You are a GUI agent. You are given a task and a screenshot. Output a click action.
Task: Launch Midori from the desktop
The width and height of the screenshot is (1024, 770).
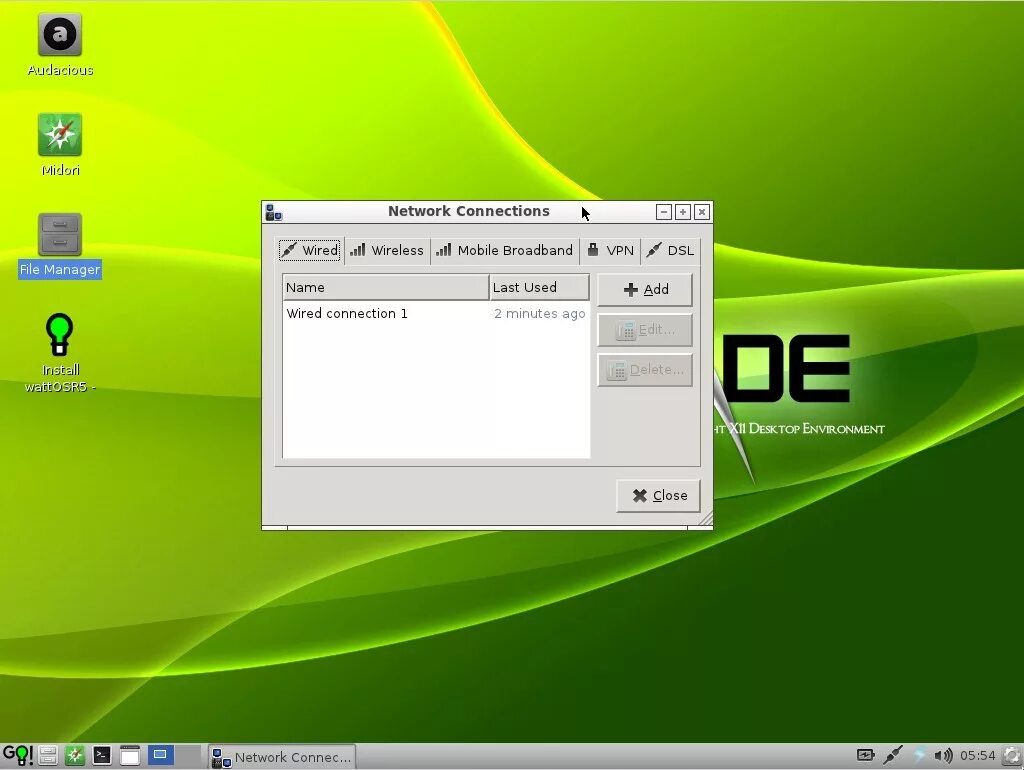pyautogui.click(x=59, y=145)
